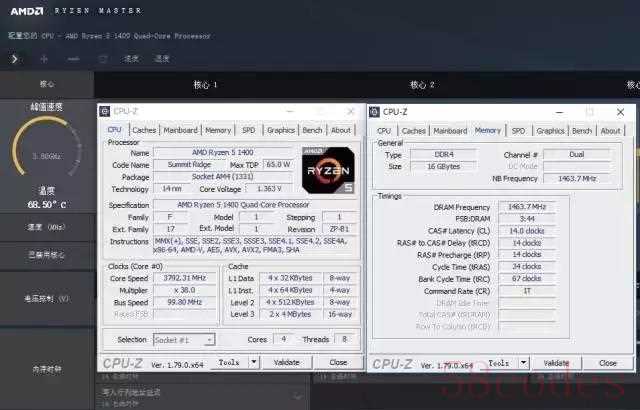This screenshot has width=640, height=410.
Task: Click the 核心 1 column header in Ryzen Master
Action: point(205,85)
